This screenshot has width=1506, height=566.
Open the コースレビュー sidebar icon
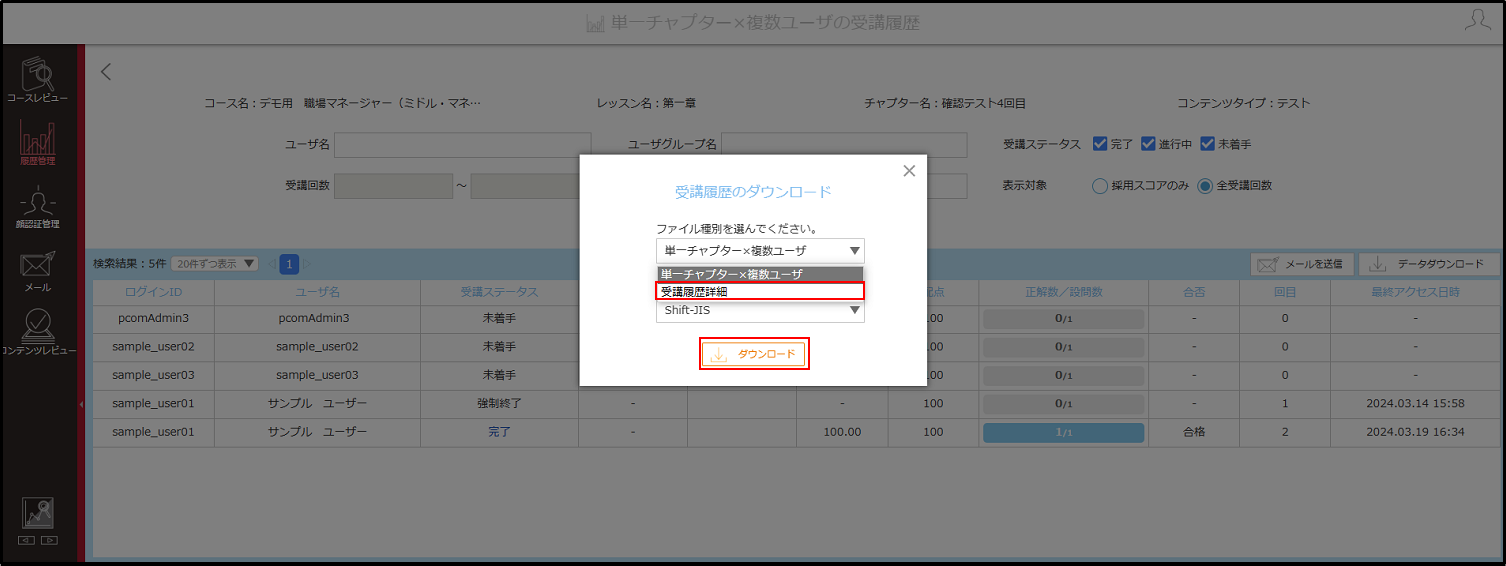pyautogui.click(x=38, y=79)
